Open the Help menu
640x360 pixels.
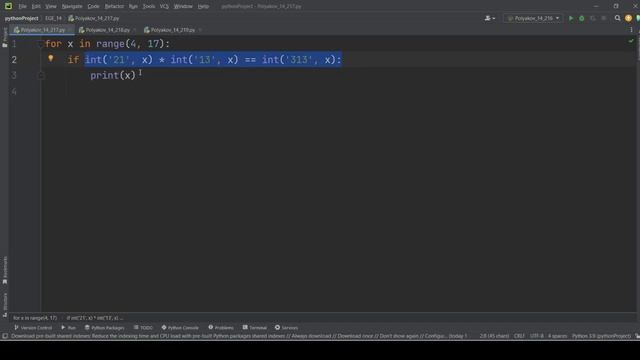203,7
